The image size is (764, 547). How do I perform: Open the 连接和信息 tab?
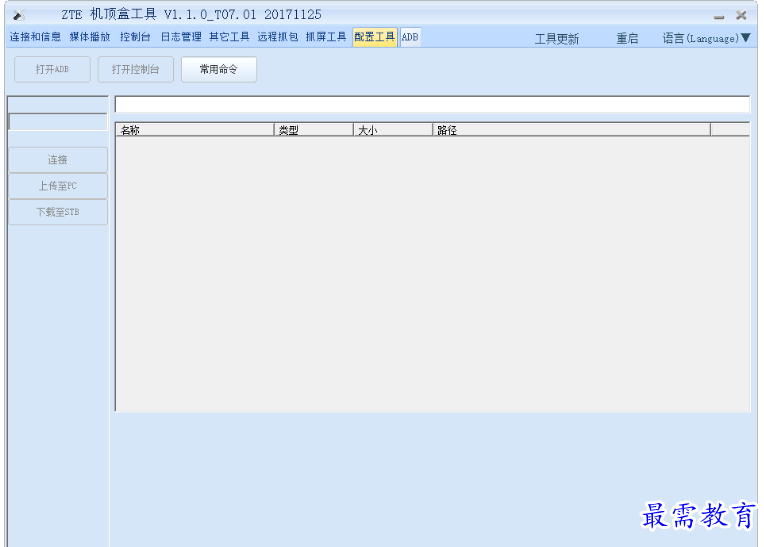click(x=35, y=37)
